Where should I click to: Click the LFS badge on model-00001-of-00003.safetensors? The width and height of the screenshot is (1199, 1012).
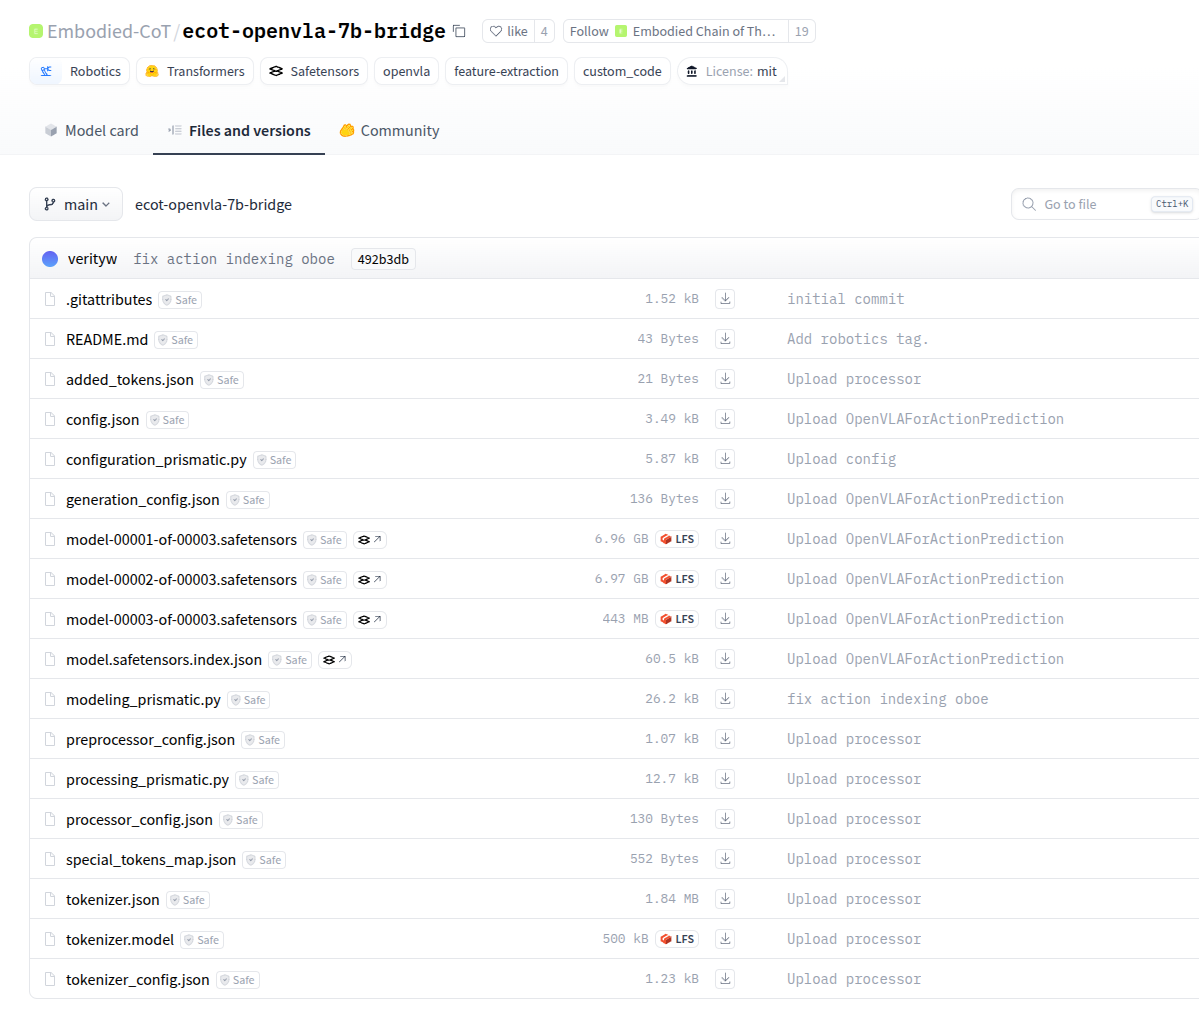click(677, 539)
